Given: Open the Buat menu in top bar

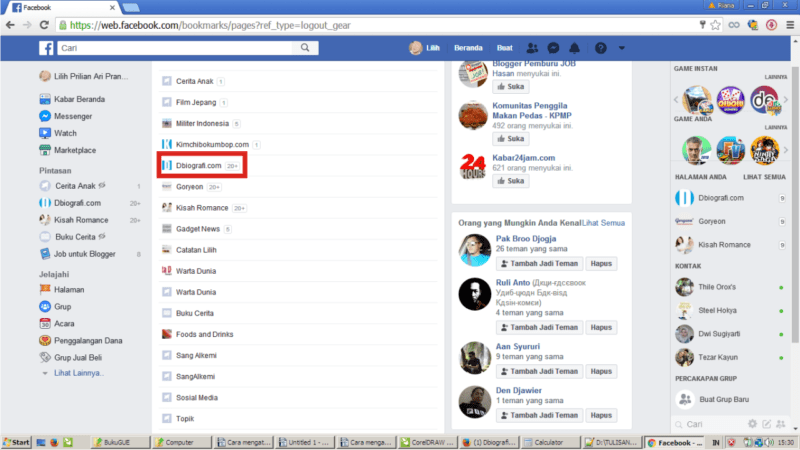Looking at the screenshot, I should point(505,48).
